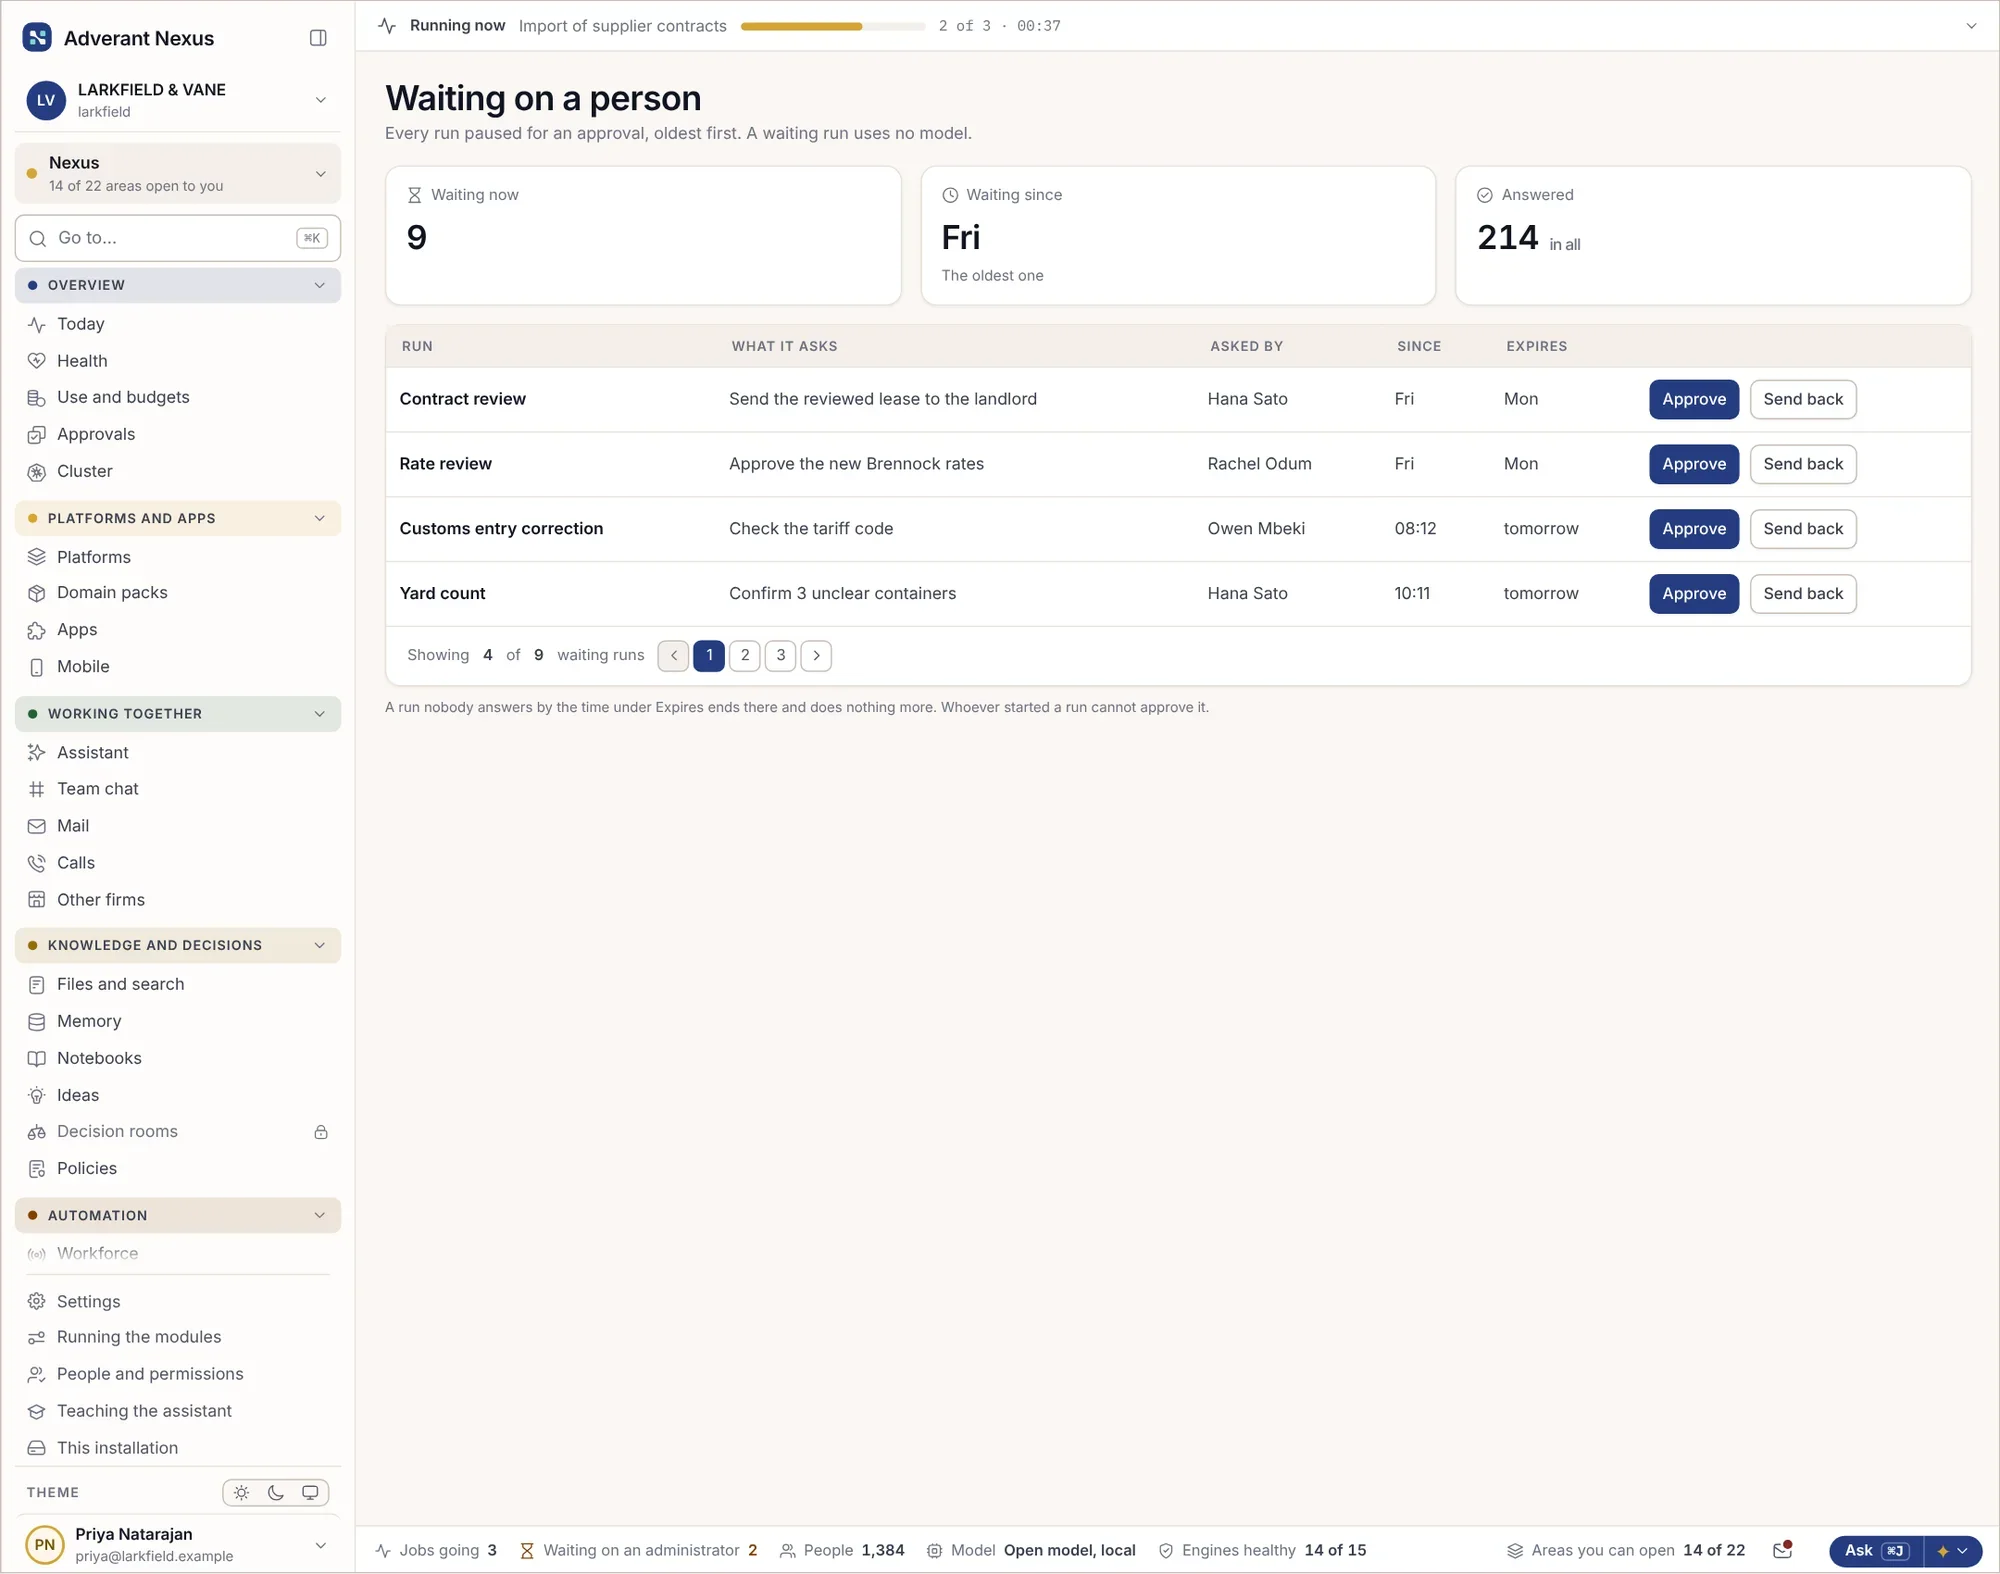Select page 1 of waiting runs
The width and height of the screenshot is (2000, 1574).
pyautogui.click(x=709, y=655)
